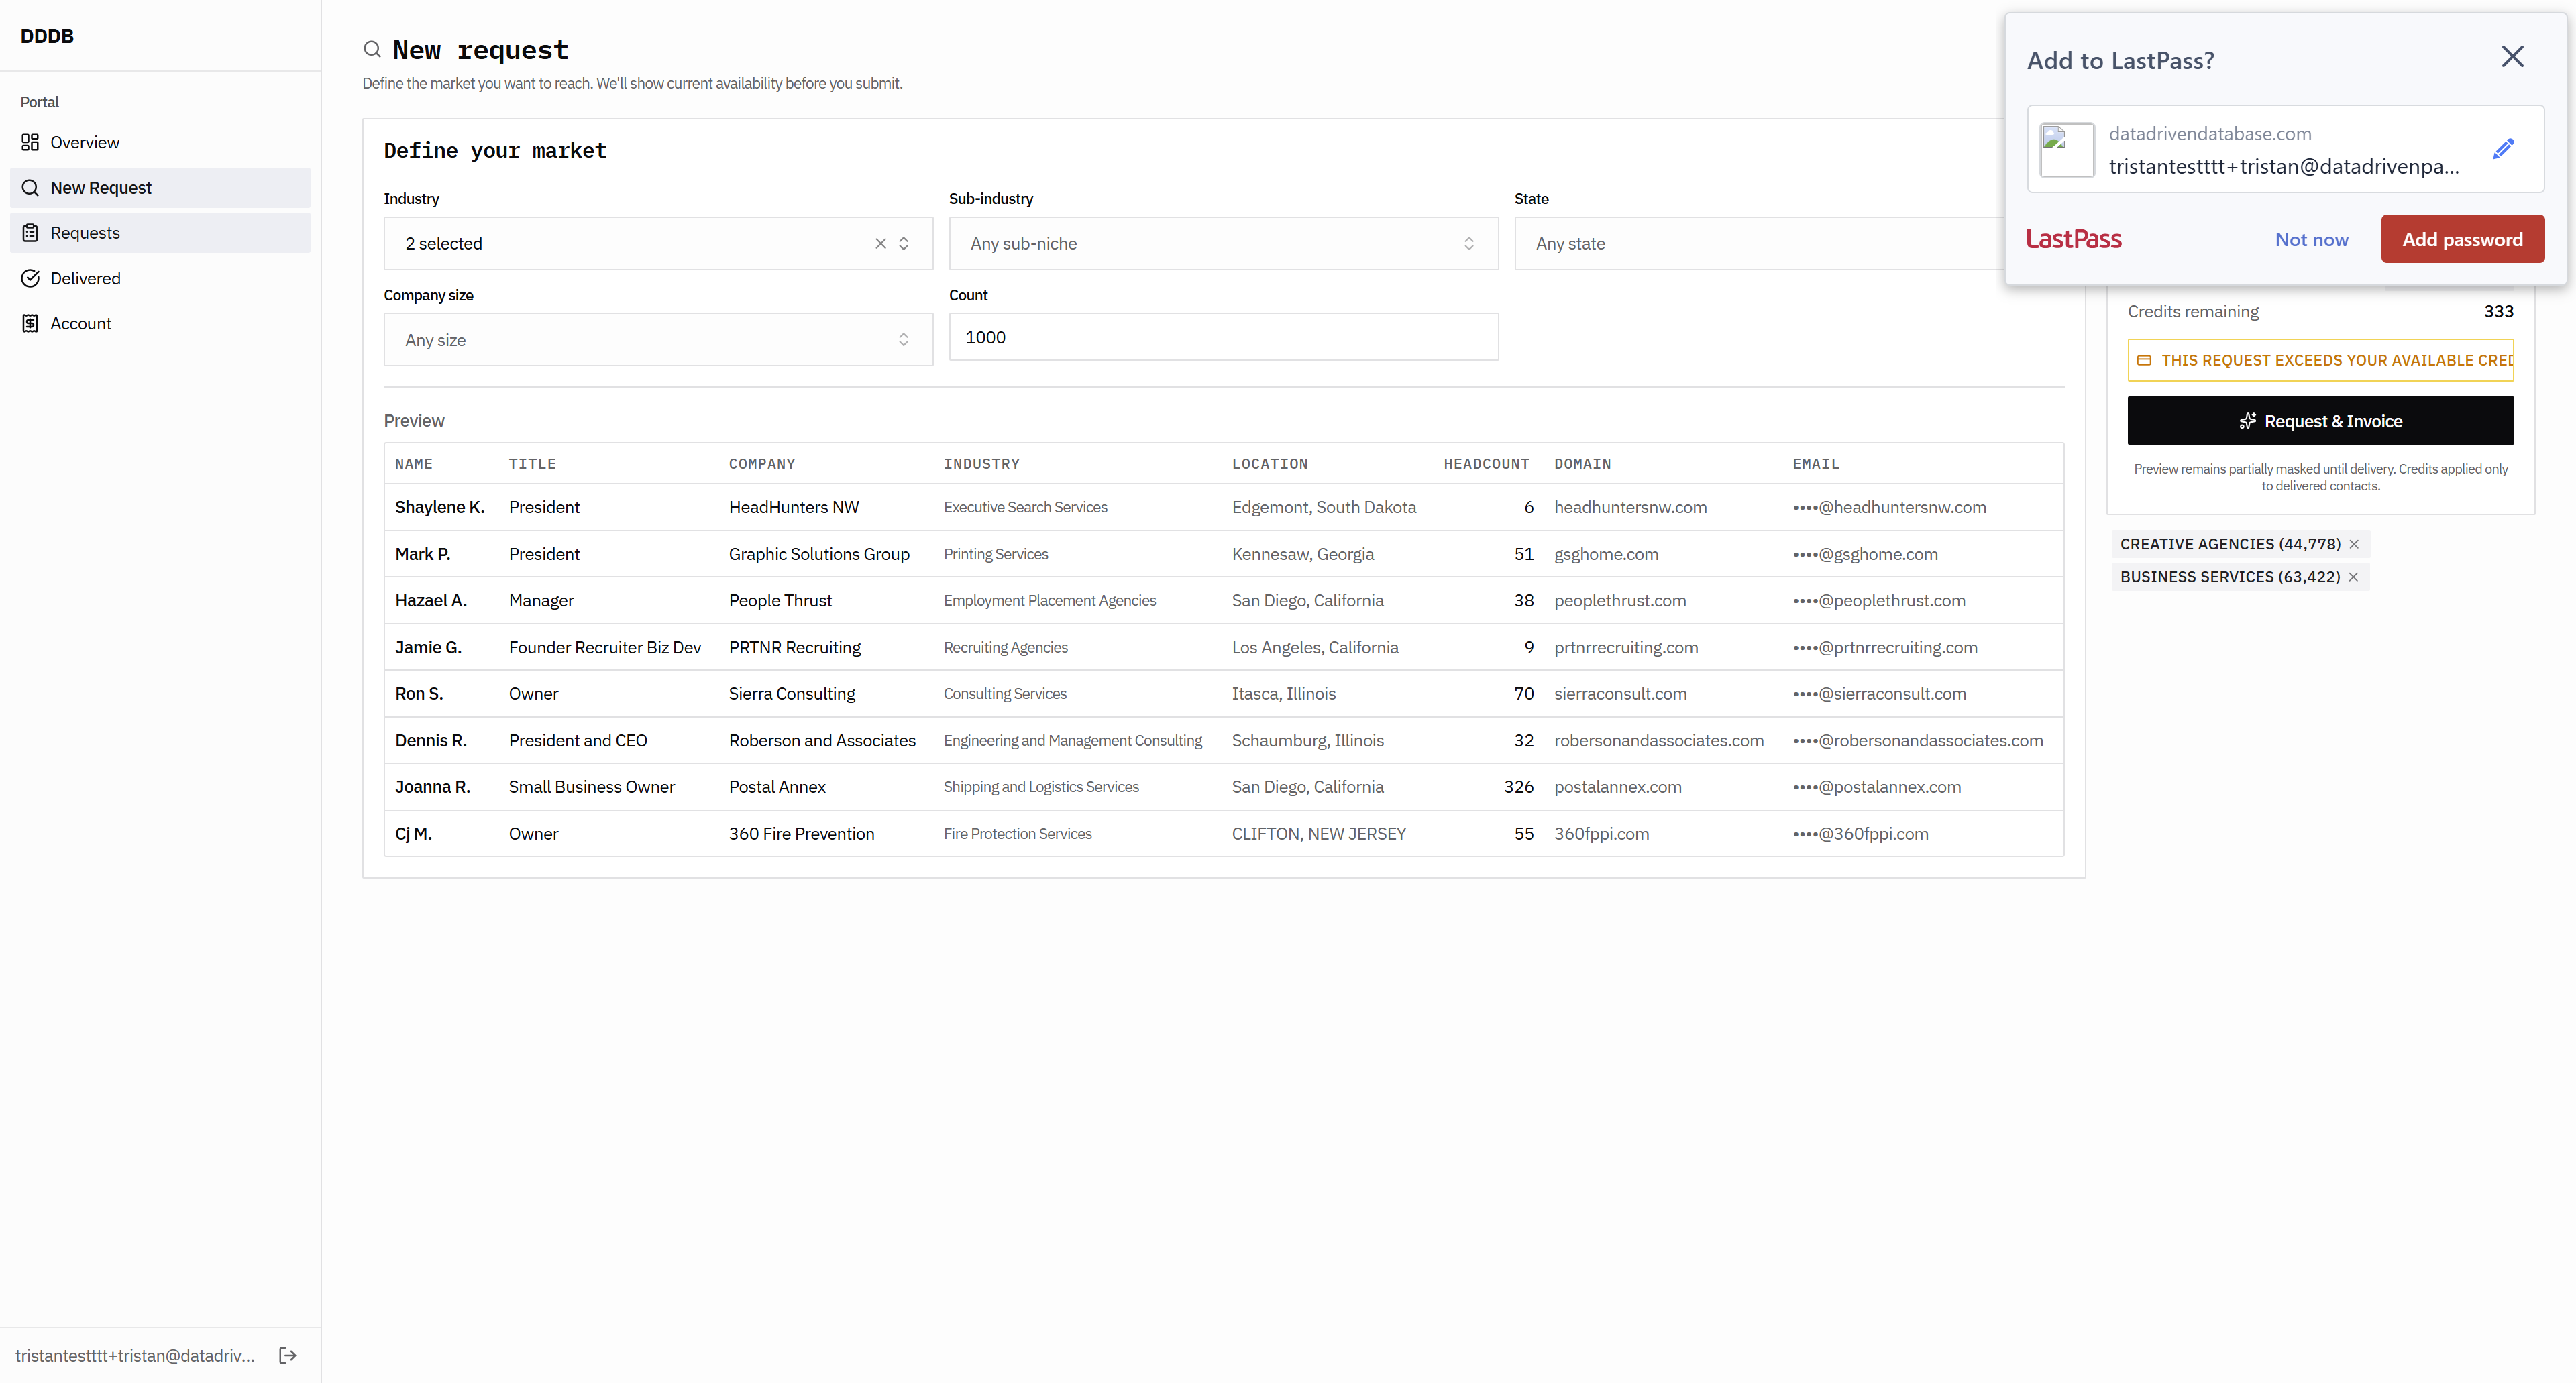Expand the Sub-industry Any sub-niche dropdown
Screen dimensions: 2576x1383
(x=1222, y=243)
